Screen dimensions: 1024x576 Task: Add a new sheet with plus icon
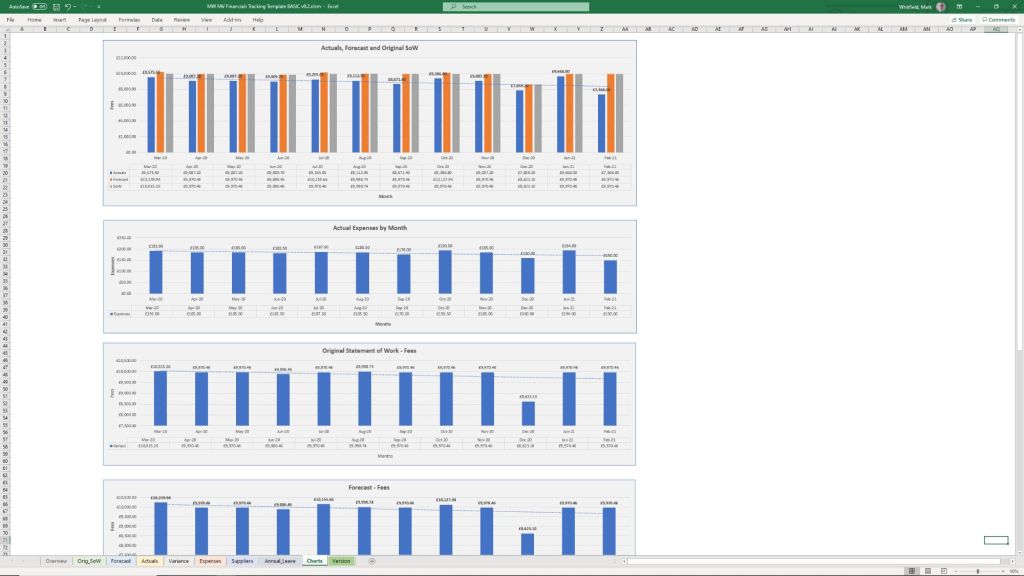coord(372,561)
